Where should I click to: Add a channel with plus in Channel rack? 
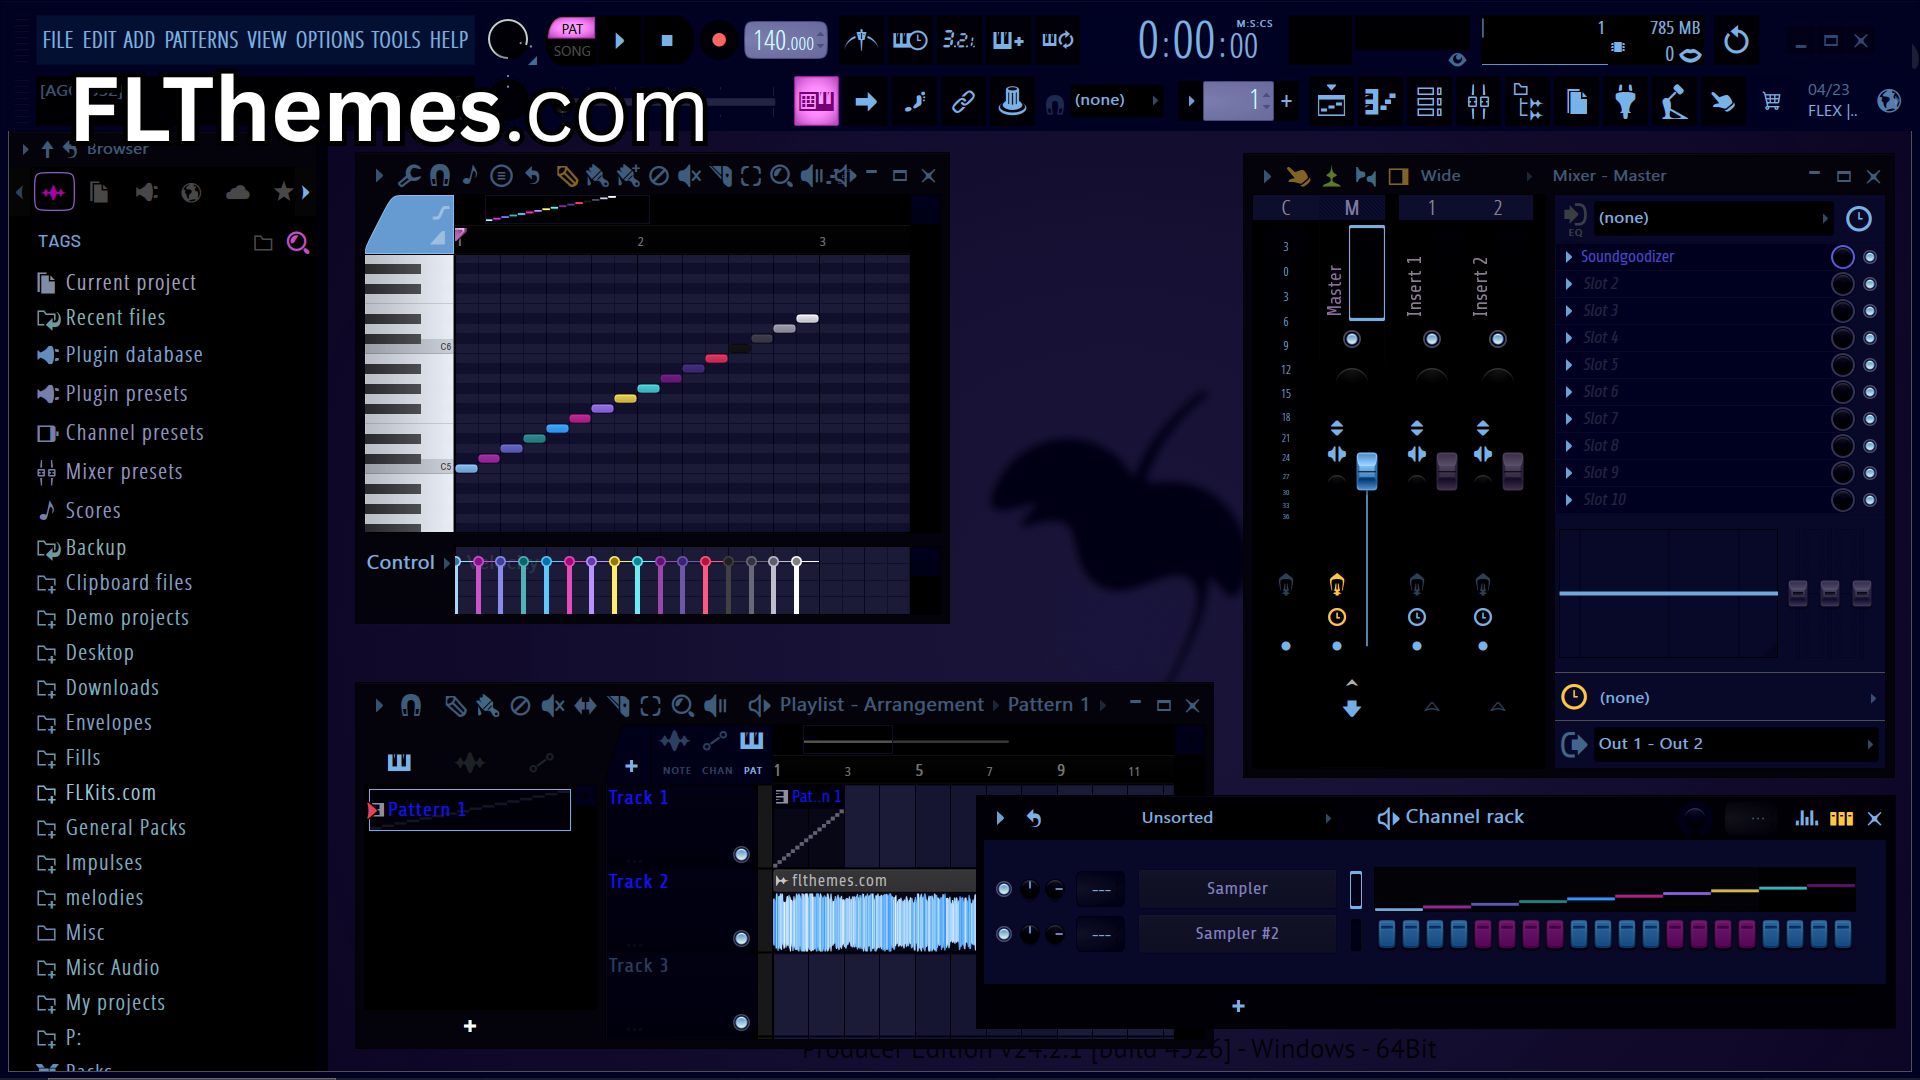1238,1006
